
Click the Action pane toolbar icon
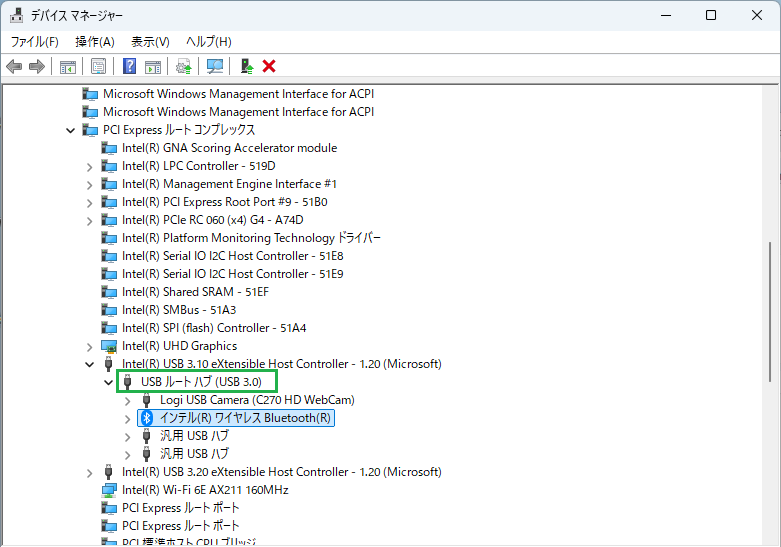(153, 66)
